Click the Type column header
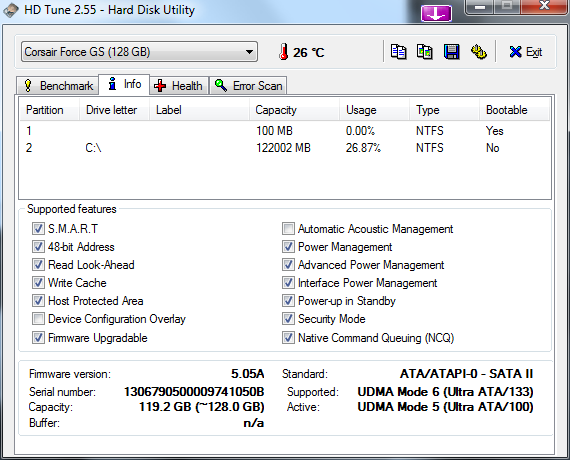 [445, 110]
